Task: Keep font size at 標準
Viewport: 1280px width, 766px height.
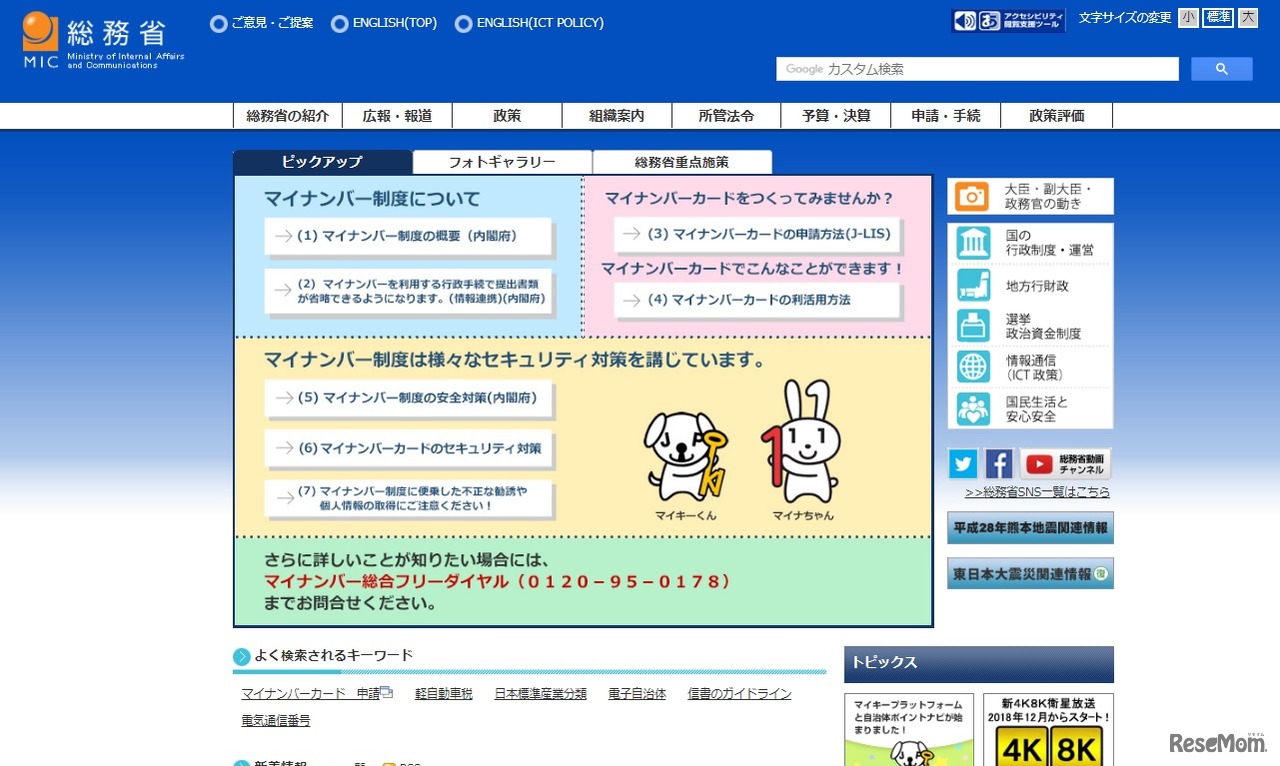Action: 1216,18
